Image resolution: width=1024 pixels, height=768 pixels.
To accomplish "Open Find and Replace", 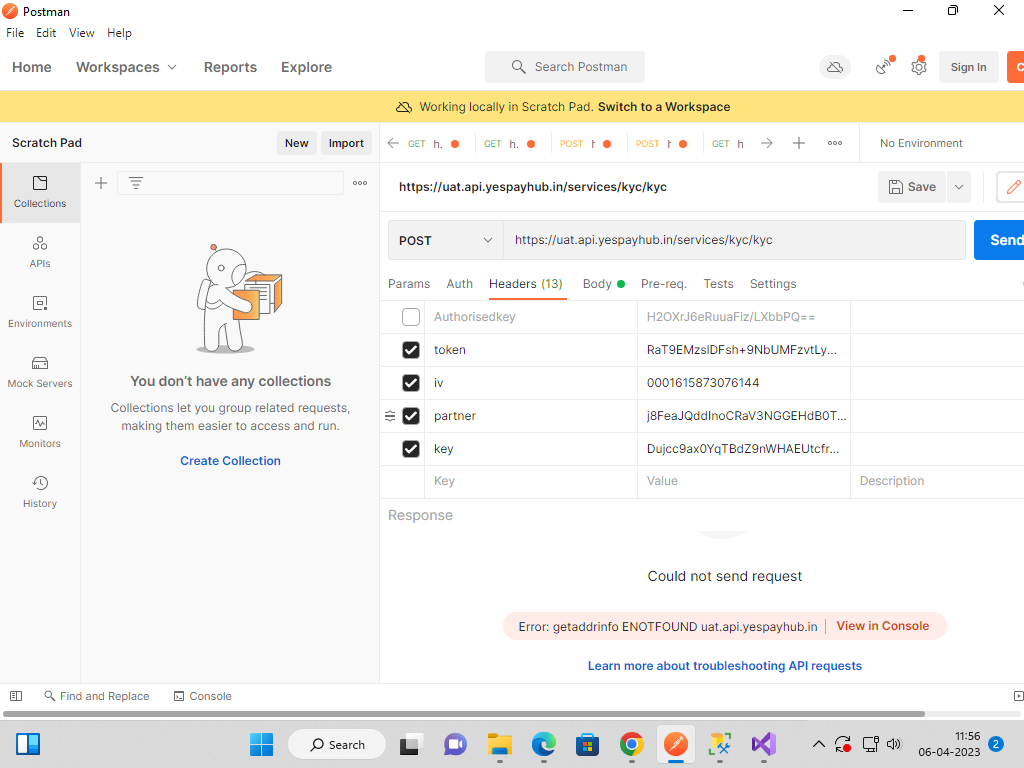I will (x=97, y=696).
